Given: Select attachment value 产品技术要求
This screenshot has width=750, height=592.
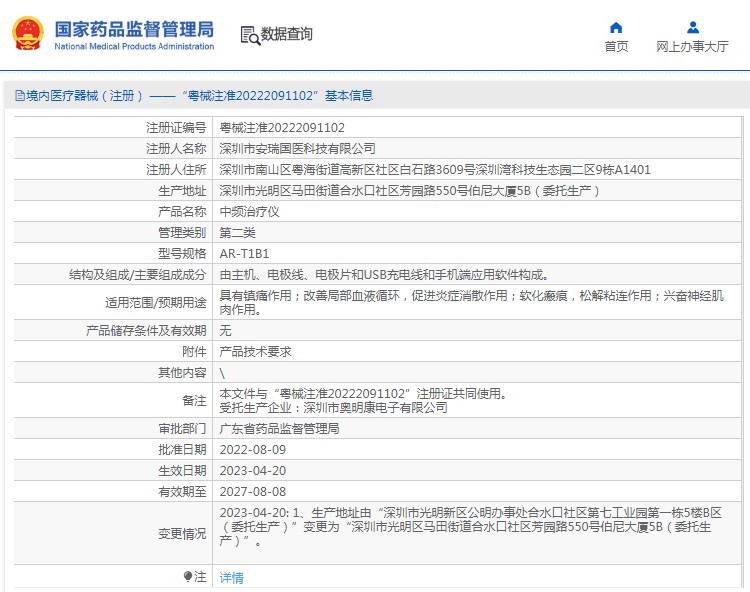Looking at the screenshot, I should [x=255, y=351].
